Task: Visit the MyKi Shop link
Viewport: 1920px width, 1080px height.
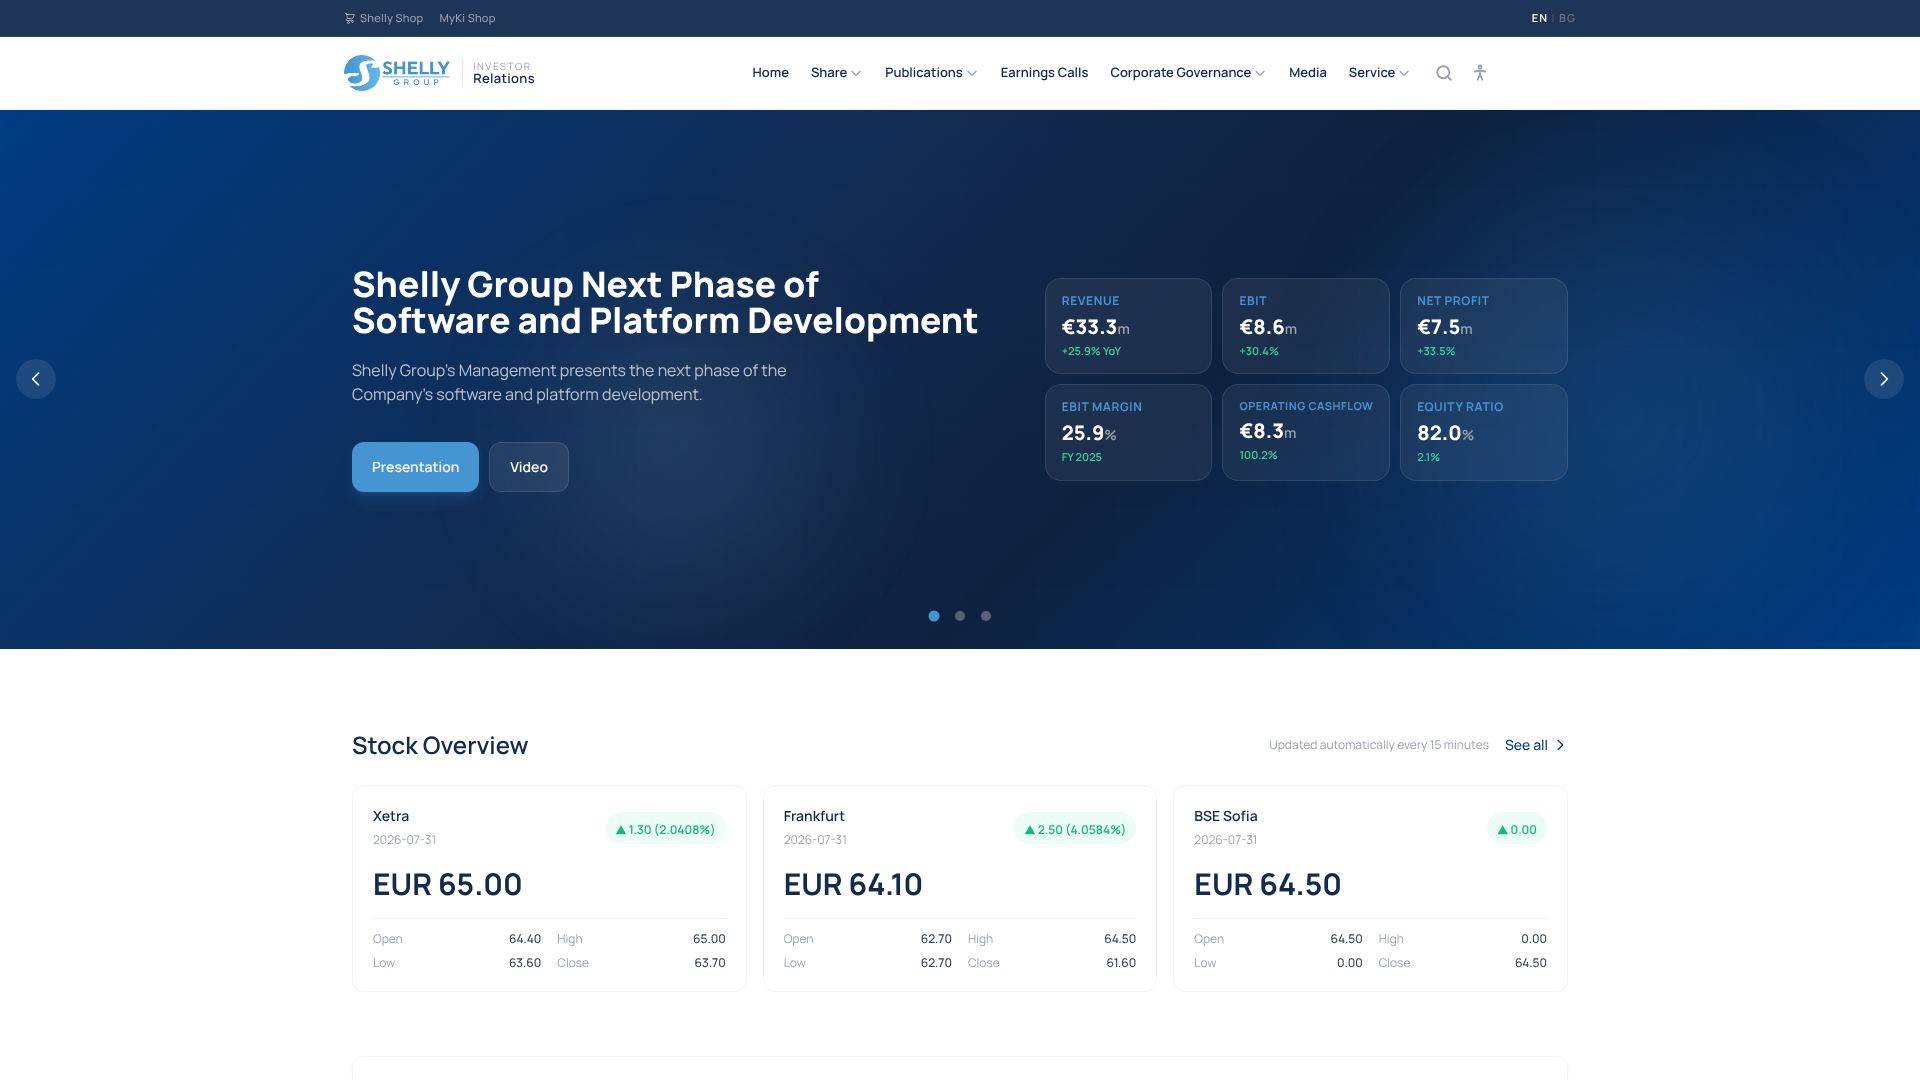Action: click(467, 18)
